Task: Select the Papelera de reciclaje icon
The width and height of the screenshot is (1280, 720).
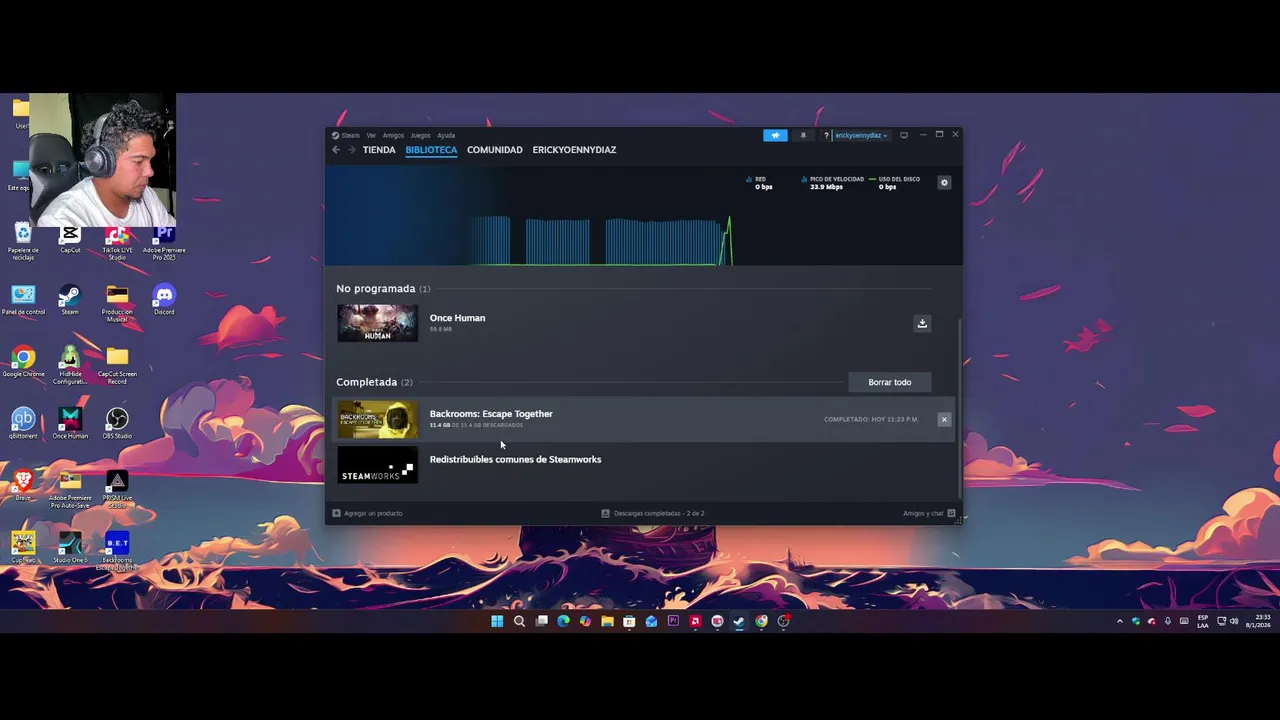Action: [x=23, y=242]
